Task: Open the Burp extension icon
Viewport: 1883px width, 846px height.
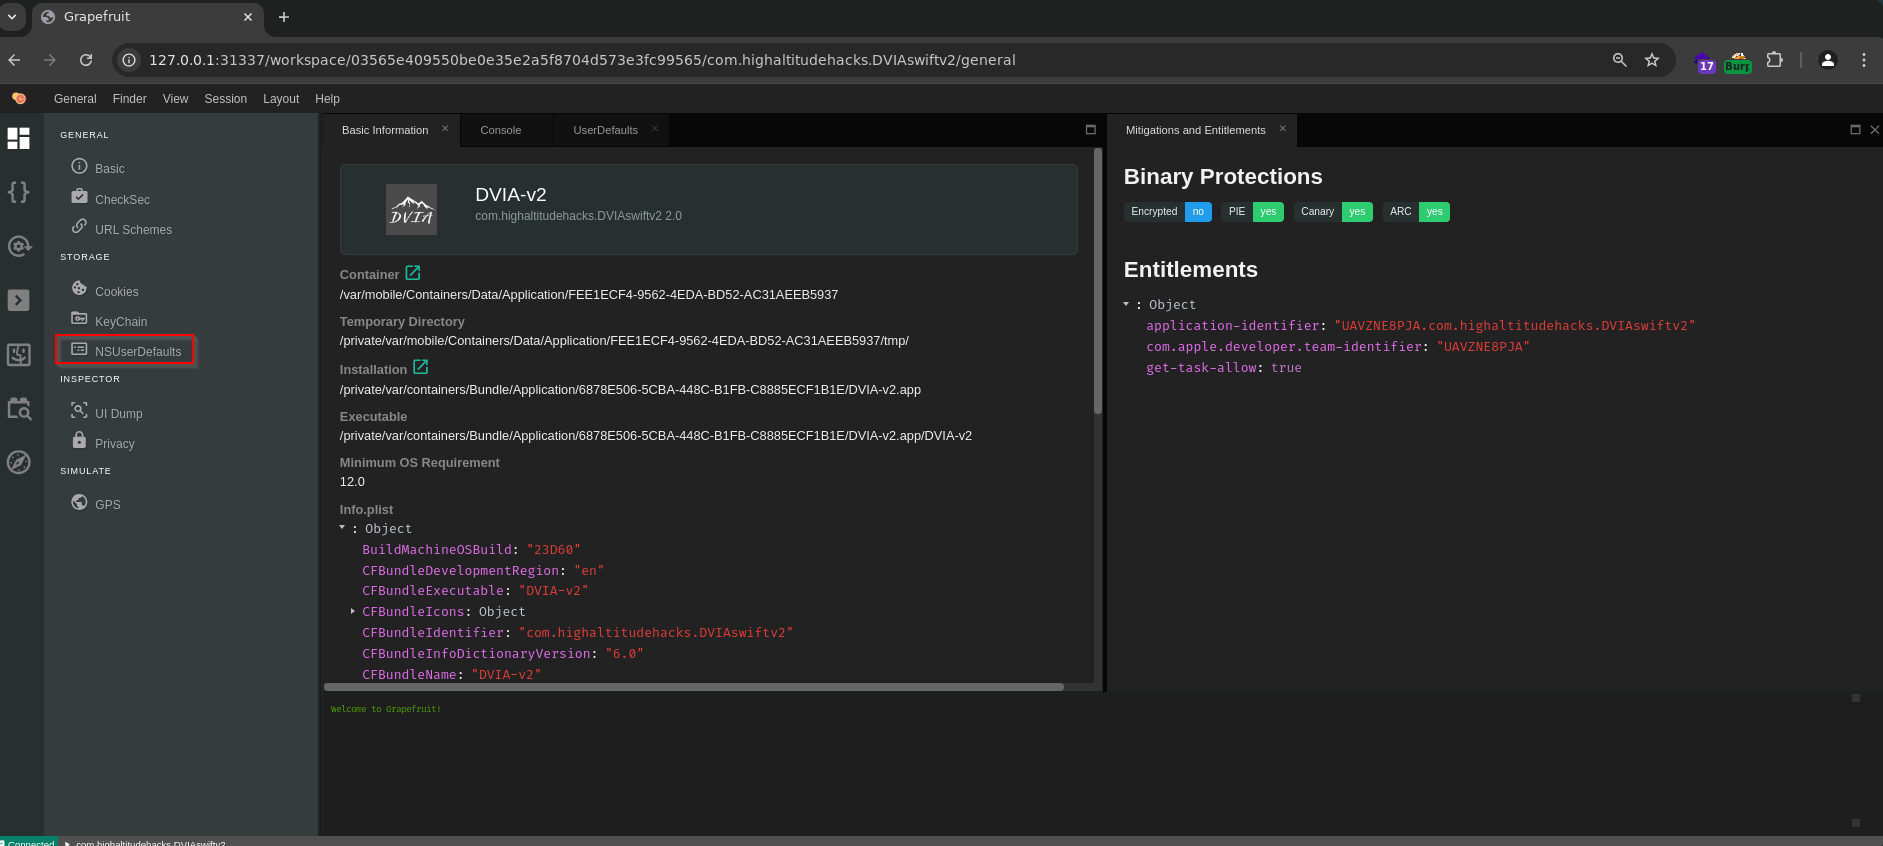Action: [1738, 62]
